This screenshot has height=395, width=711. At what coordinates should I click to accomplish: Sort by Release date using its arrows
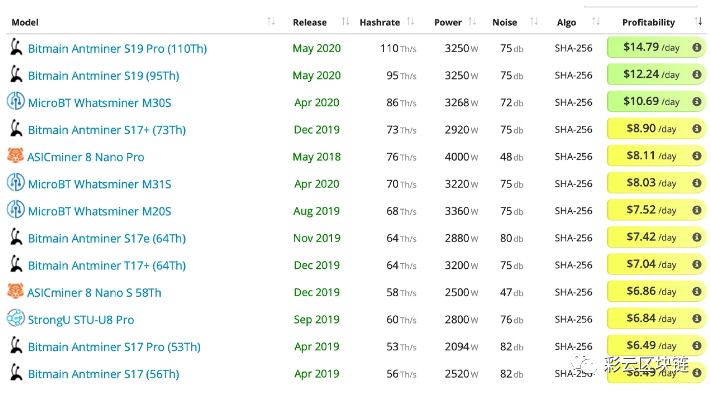[346, 21]
